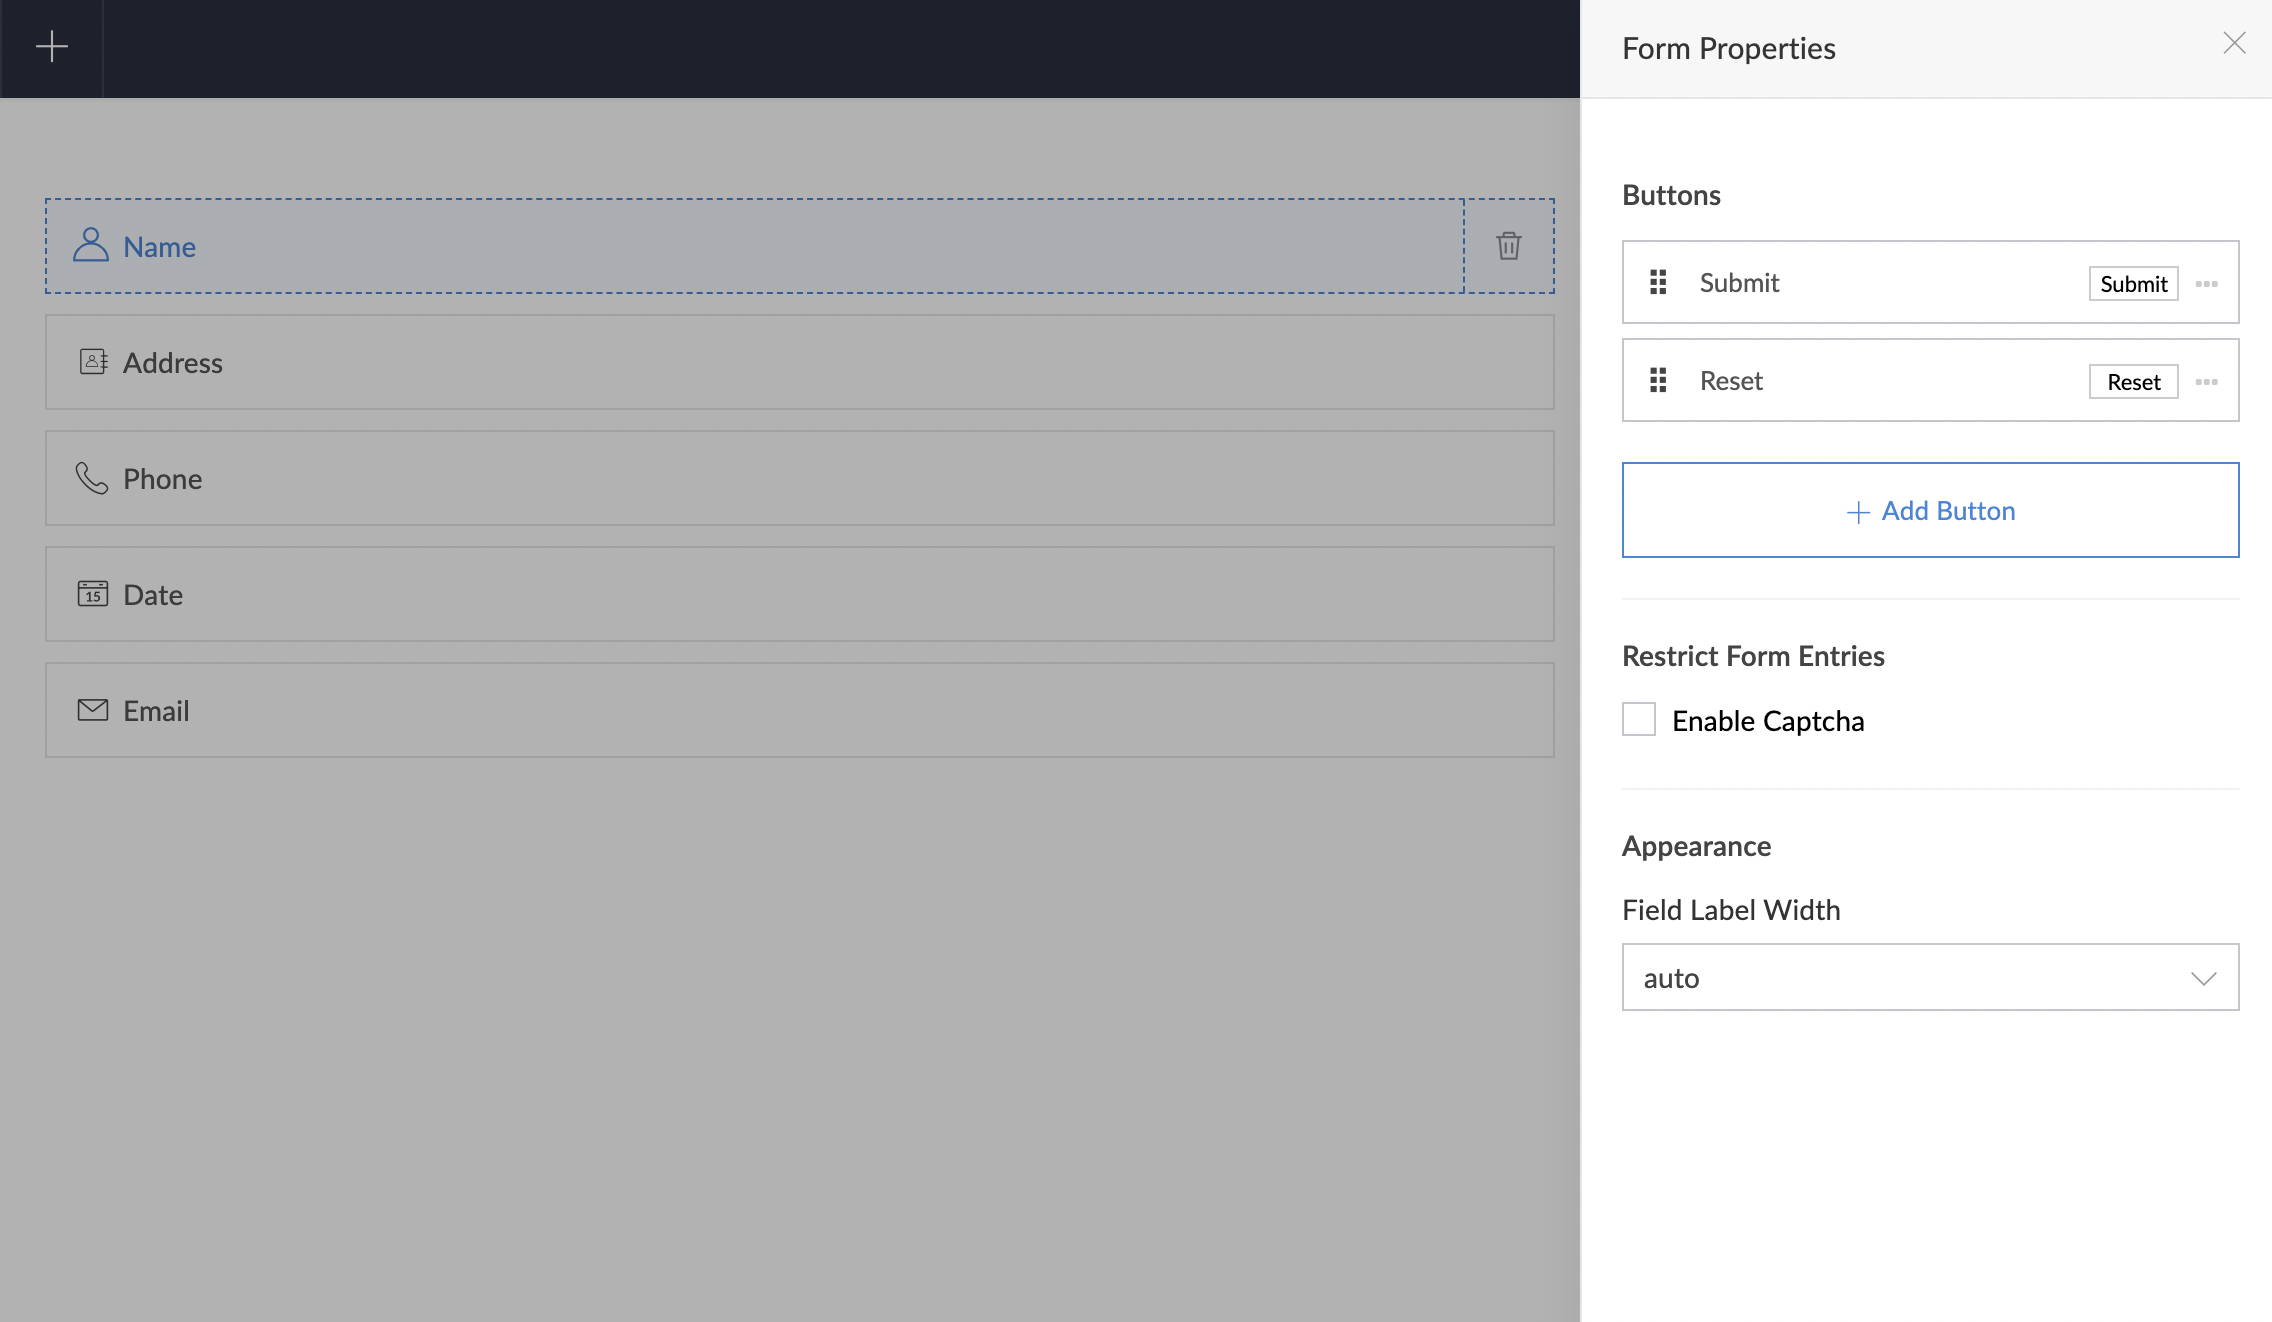Open more options for Submit button
This screenshot has width=2272, height=1322.
[x=2207, y=284]
